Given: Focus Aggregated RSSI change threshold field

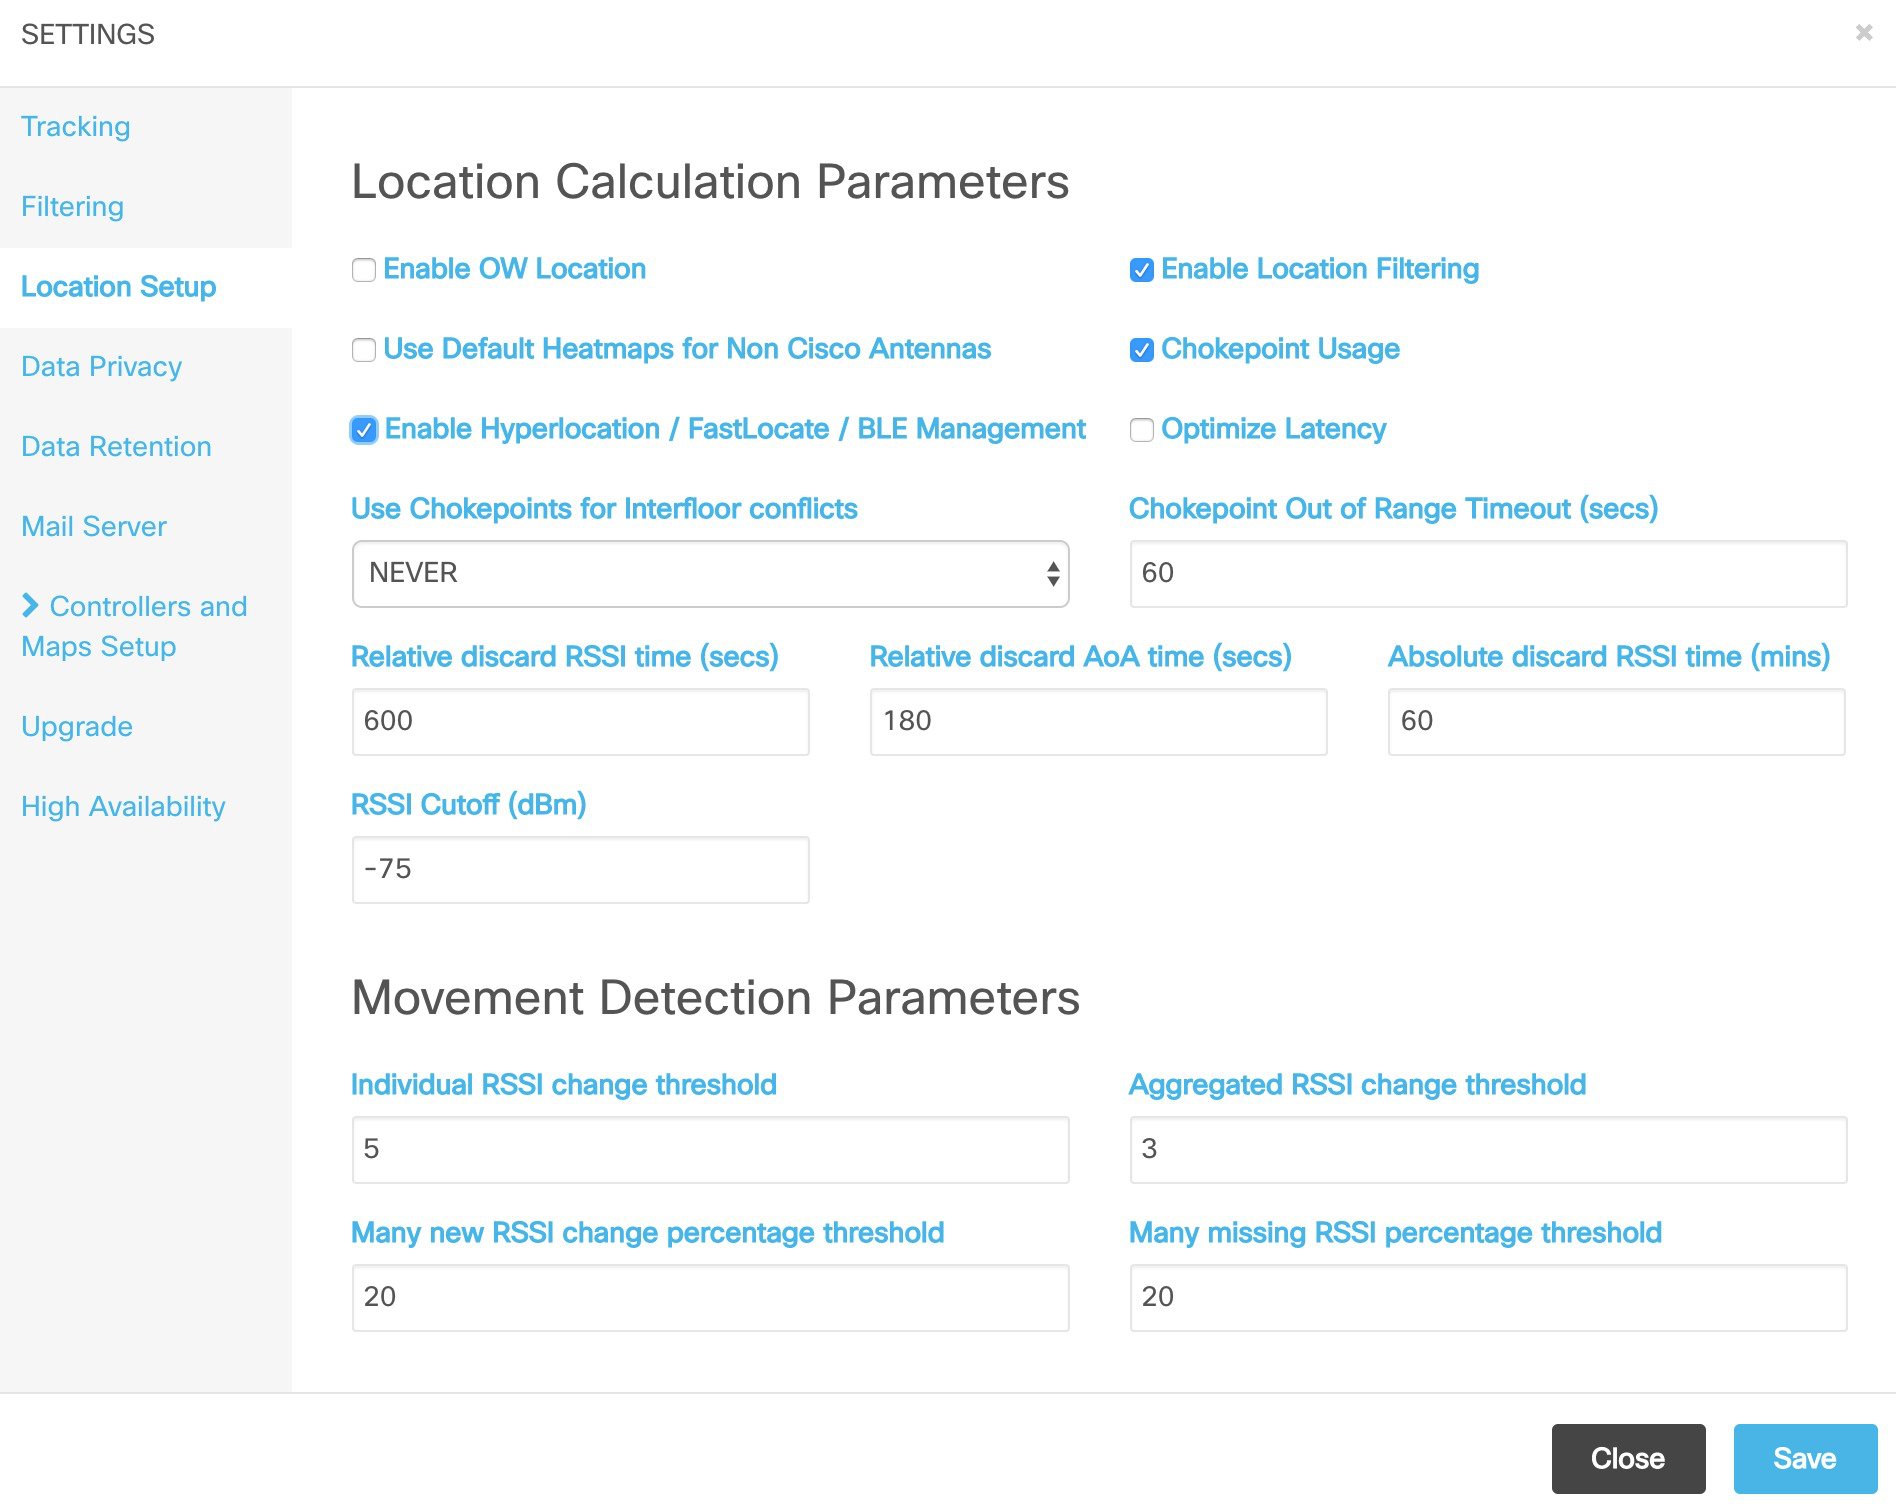Looking at the screenshot, I should [x=1488, y=1150].
